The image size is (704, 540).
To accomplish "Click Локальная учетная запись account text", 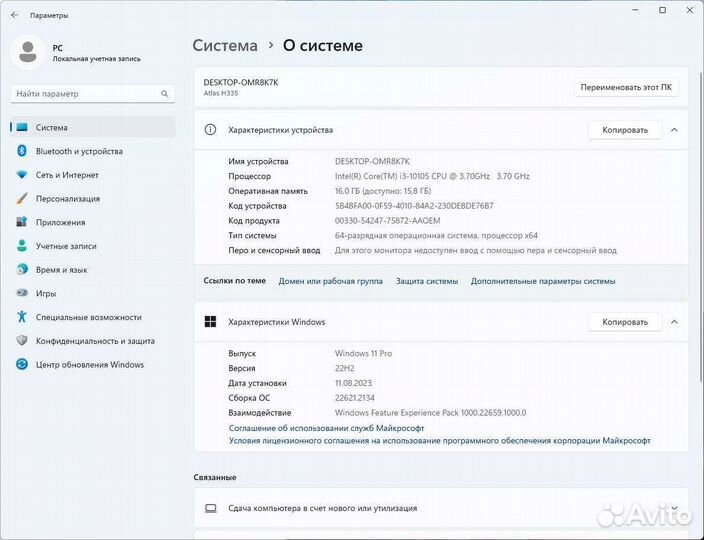I will point(97,59).
